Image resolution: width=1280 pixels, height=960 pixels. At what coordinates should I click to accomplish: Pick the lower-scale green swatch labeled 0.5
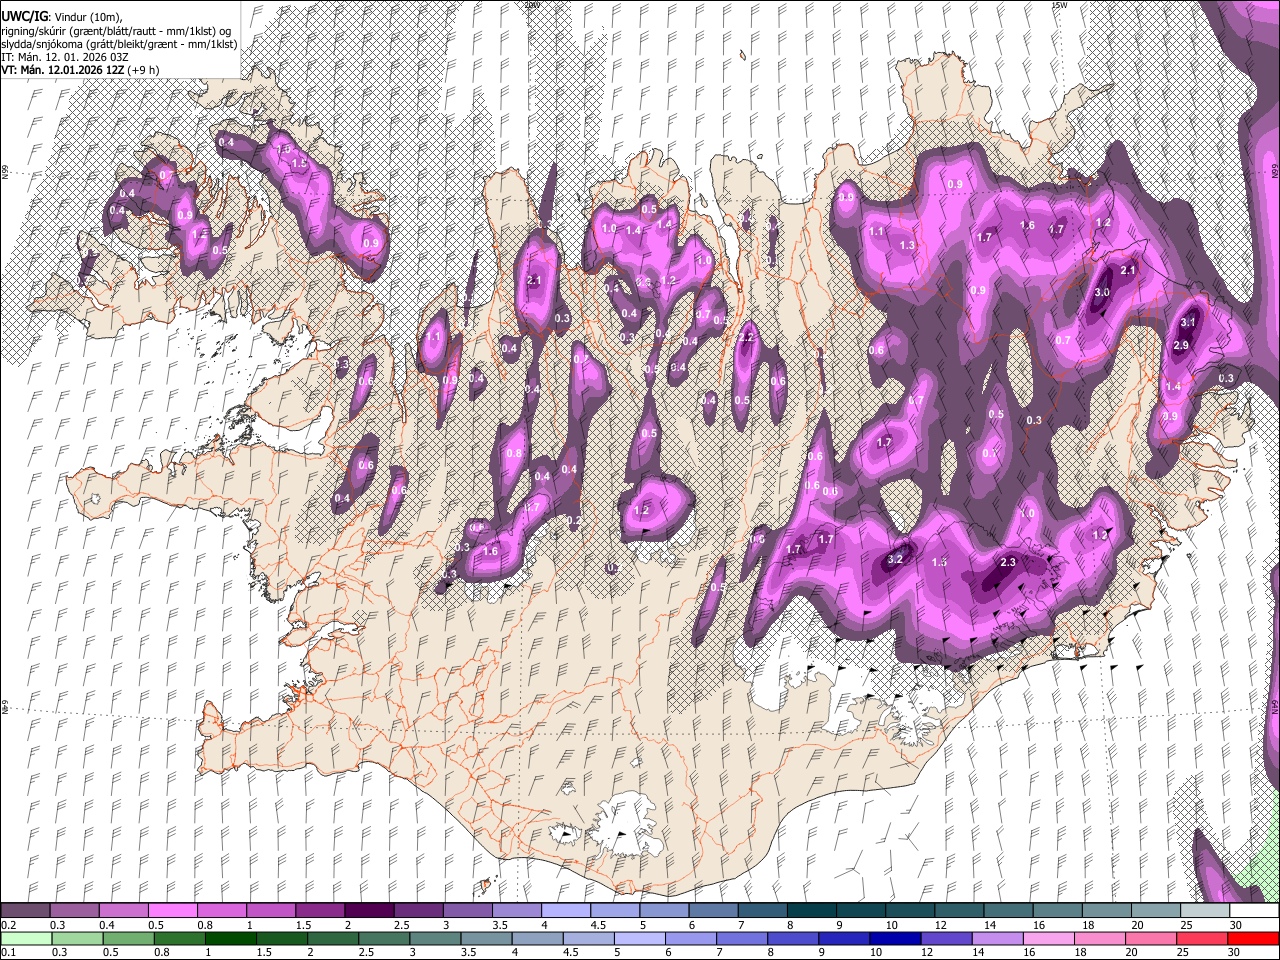(x=129, y=939)
